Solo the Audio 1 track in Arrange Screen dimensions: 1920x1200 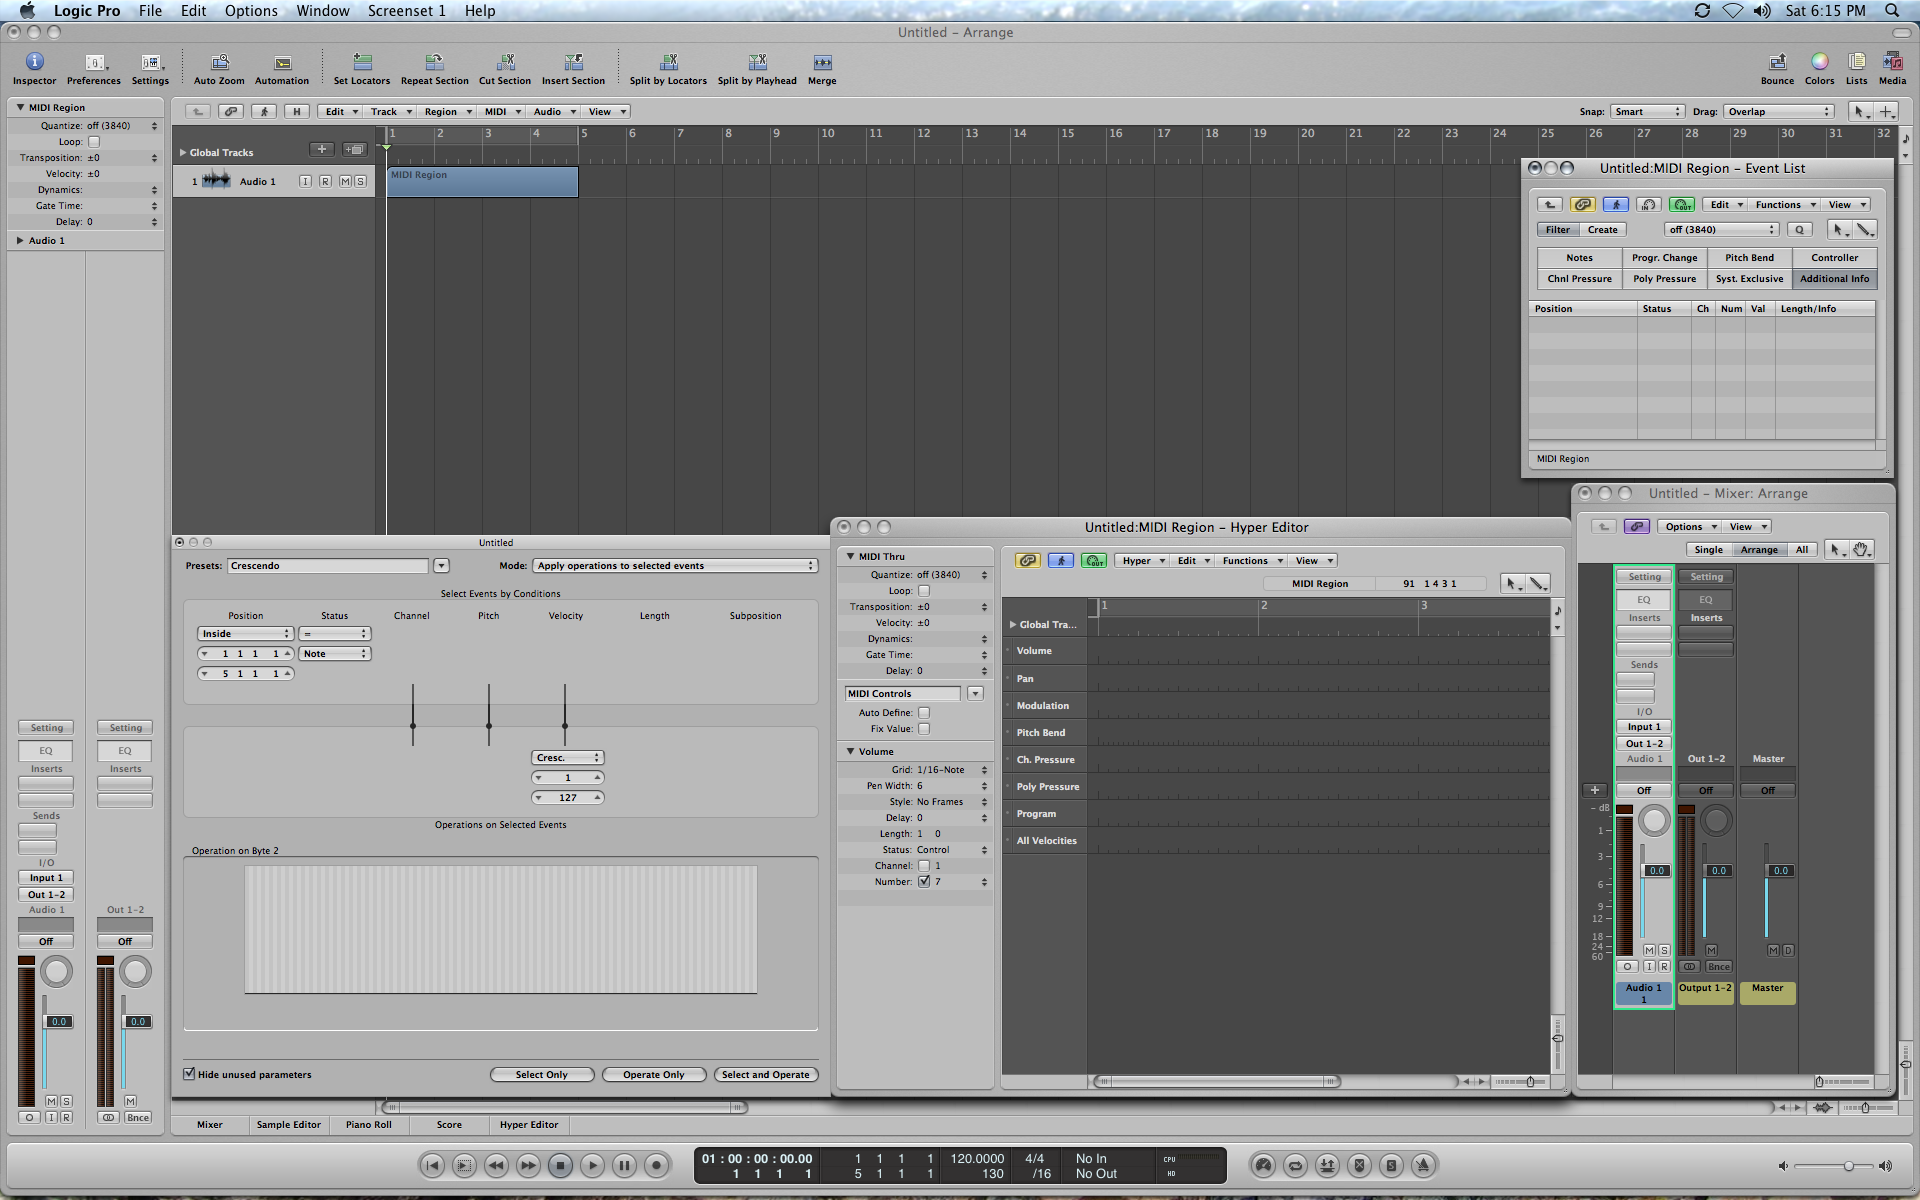(360, 182)
